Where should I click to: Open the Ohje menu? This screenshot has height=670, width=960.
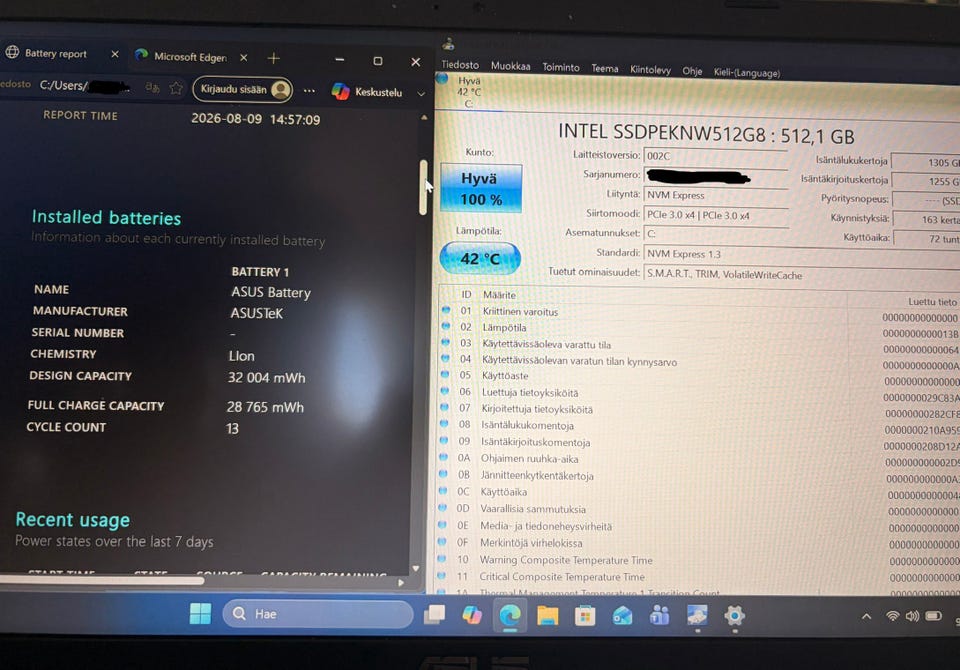pos(692,71)
